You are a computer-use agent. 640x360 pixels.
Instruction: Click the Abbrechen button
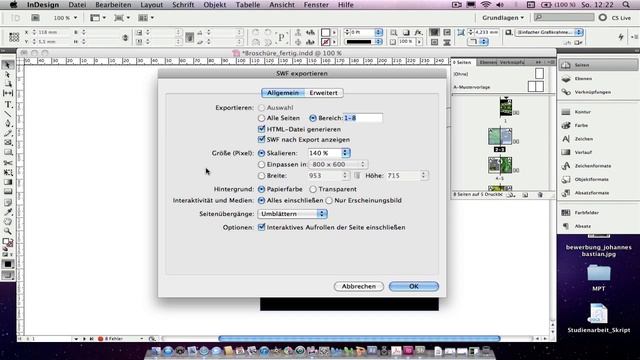coord(359,287)
